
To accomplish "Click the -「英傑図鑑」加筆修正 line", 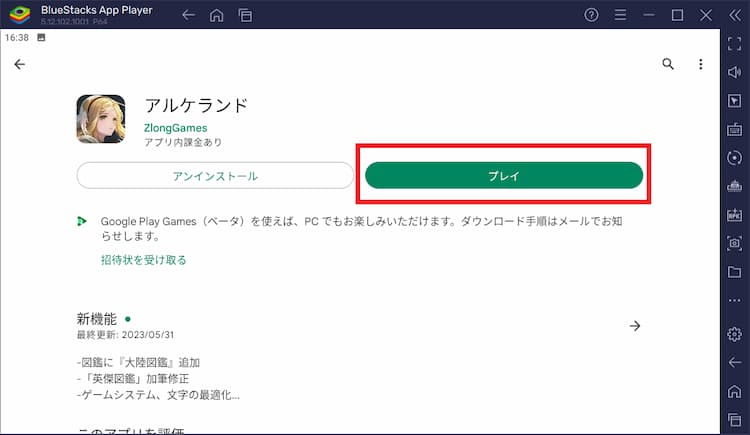I will [x=133, y=379].
